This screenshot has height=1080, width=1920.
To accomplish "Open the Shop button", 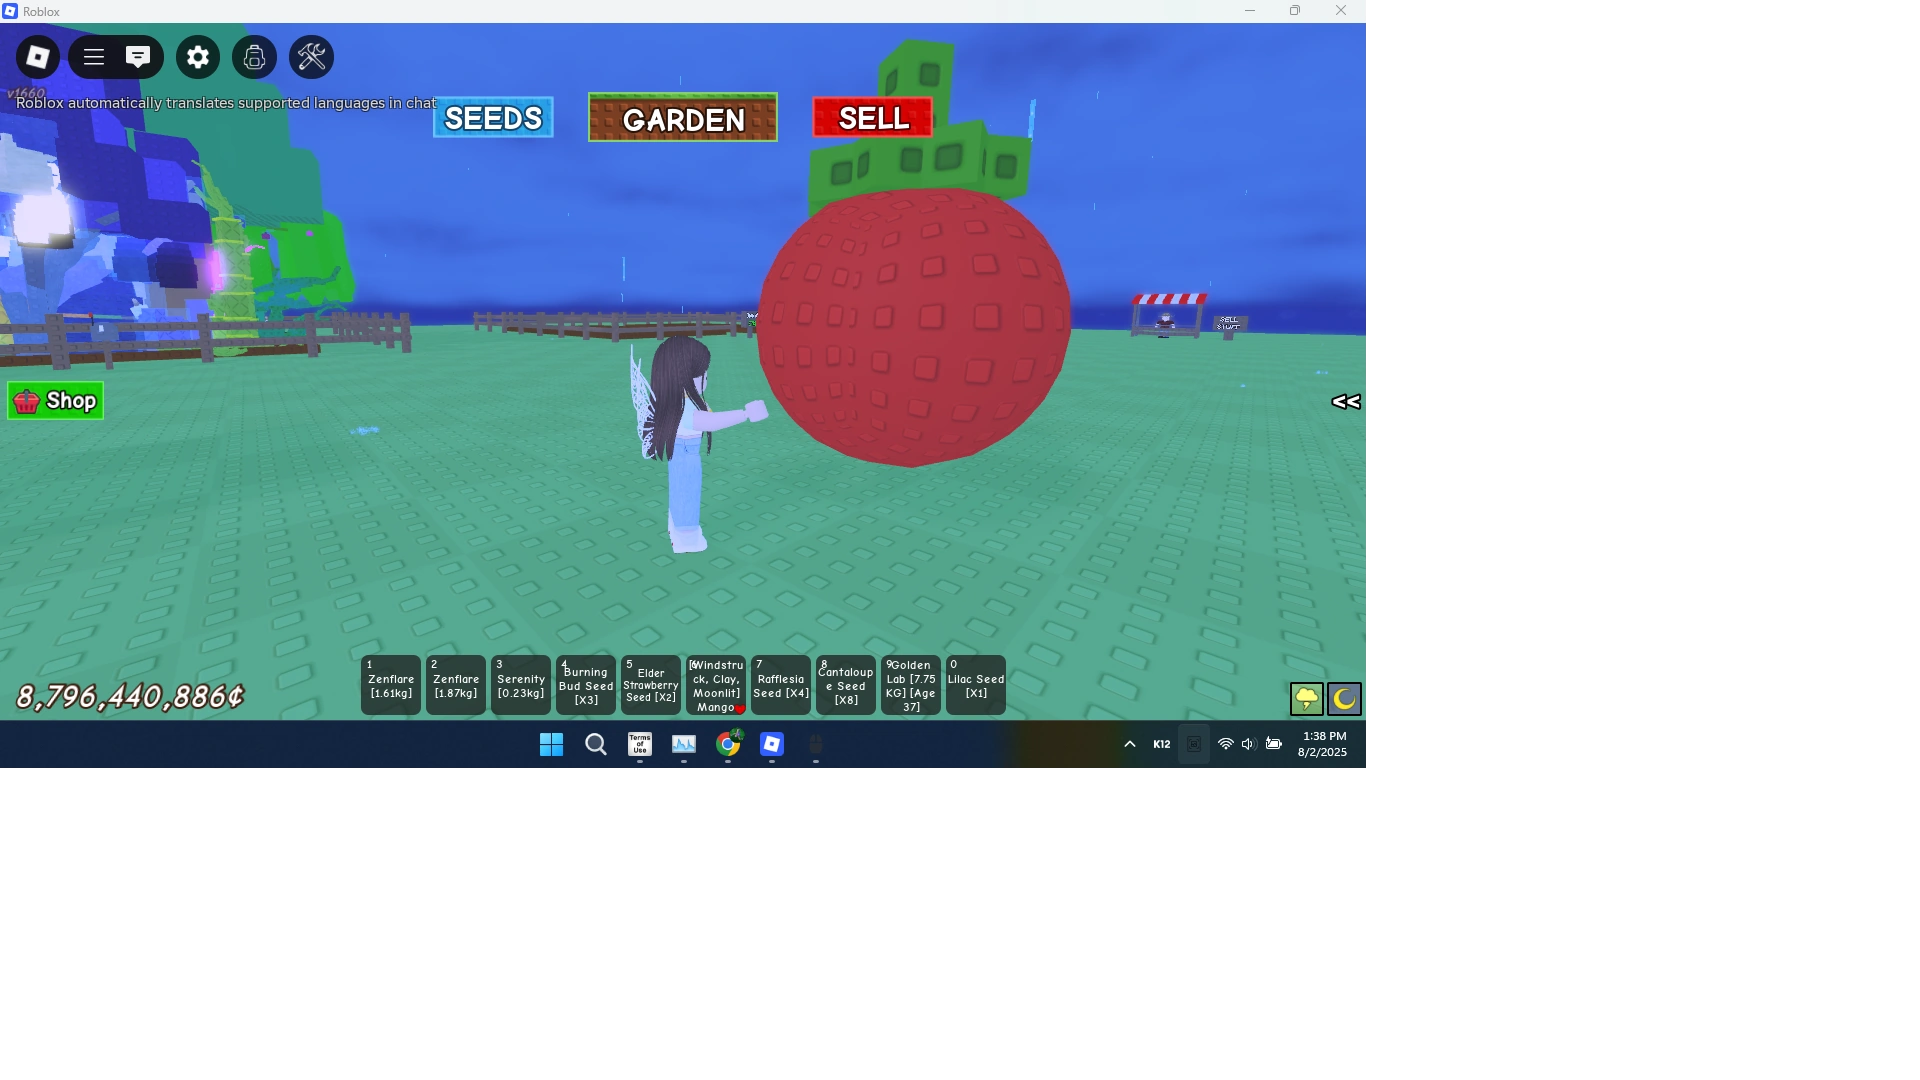I will coord(55,400).
